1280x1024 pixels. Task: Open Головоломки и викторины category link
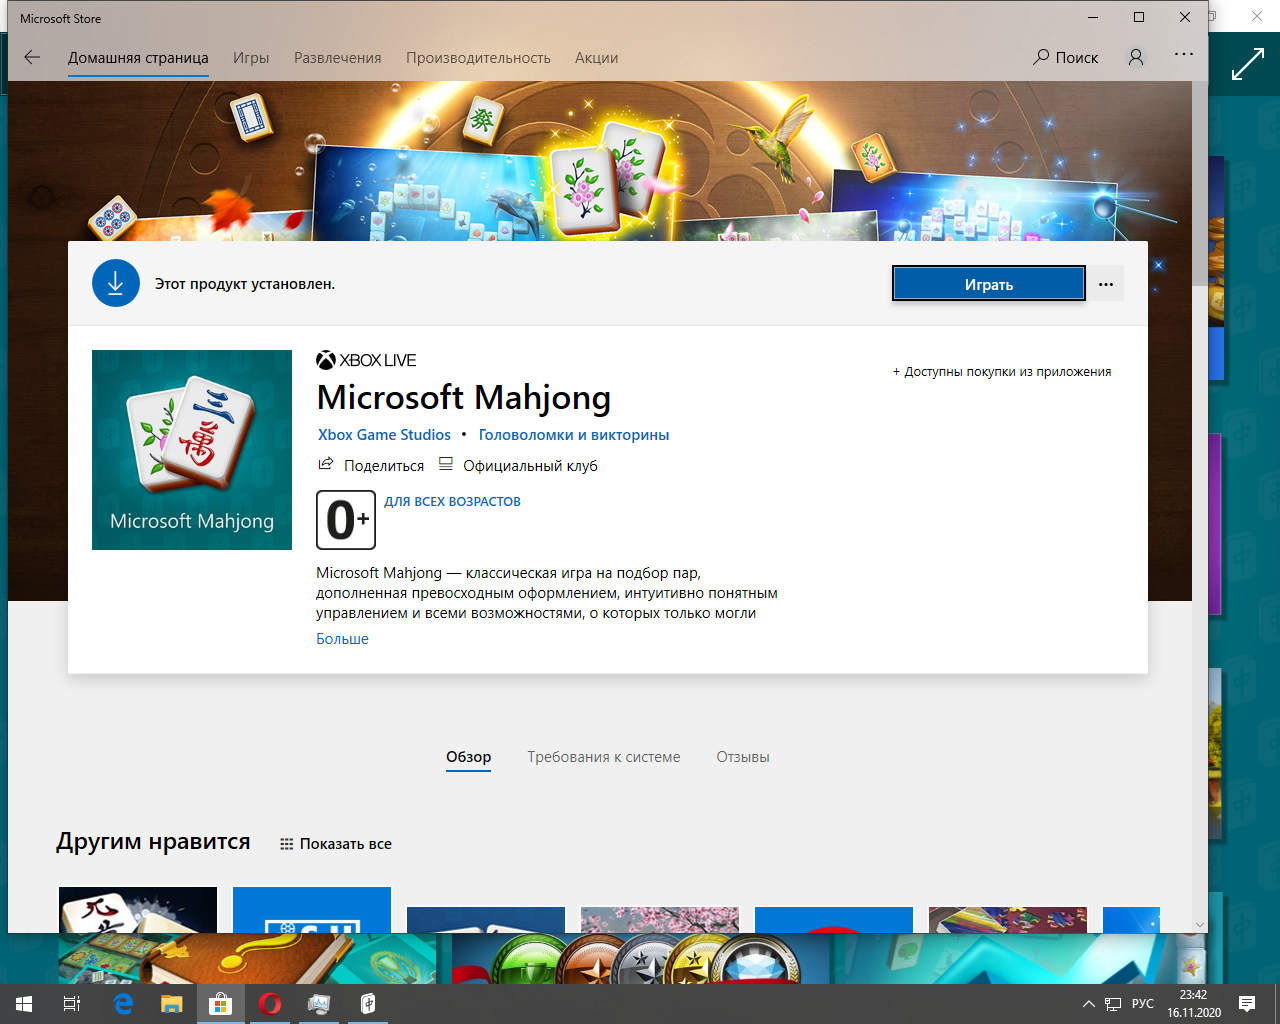click(x=574, y=435)
